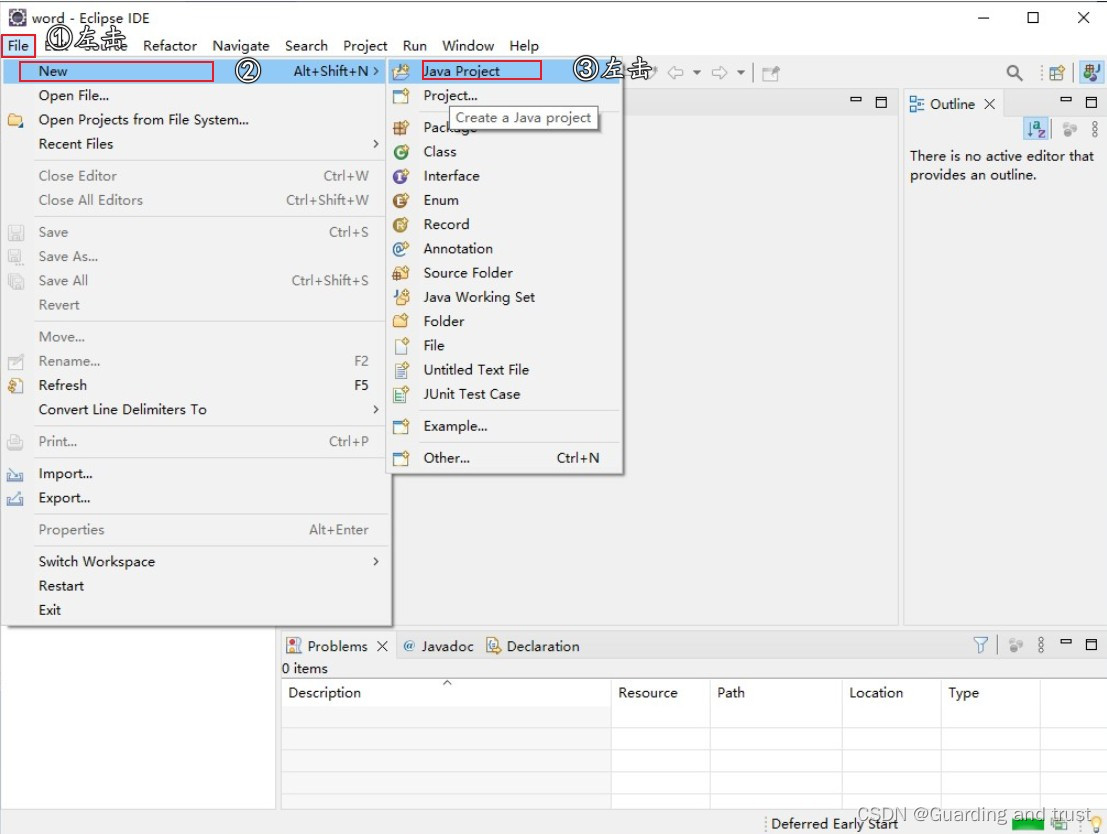The width and height of the screenshot is (1107, 834).
Task: Open the Project menu in menu bar
Action: coord(365,46)
